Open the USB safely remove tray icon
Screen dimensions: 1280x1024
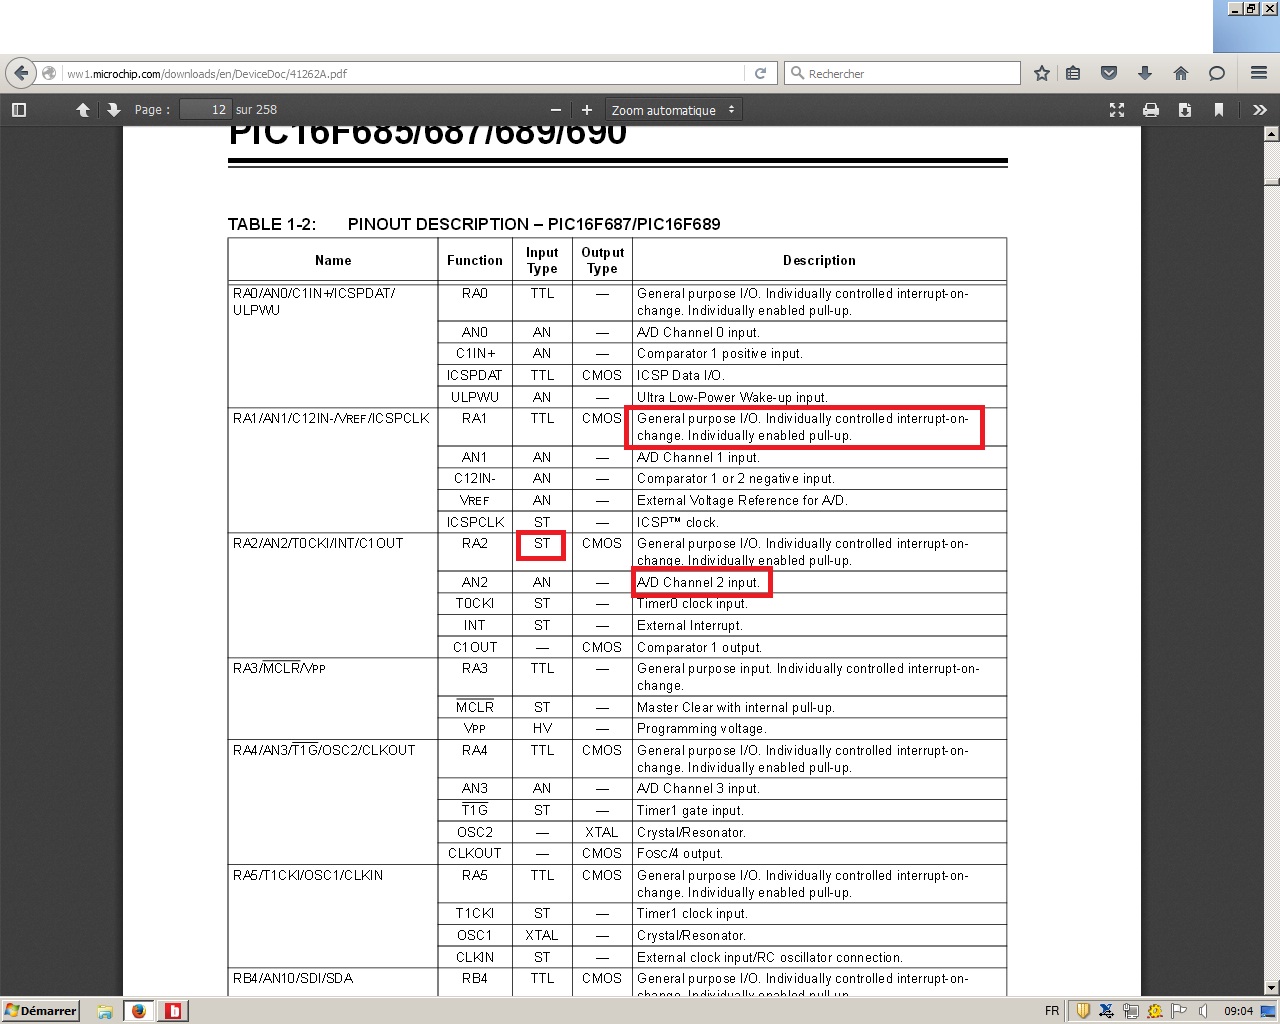point(1106,1011)
